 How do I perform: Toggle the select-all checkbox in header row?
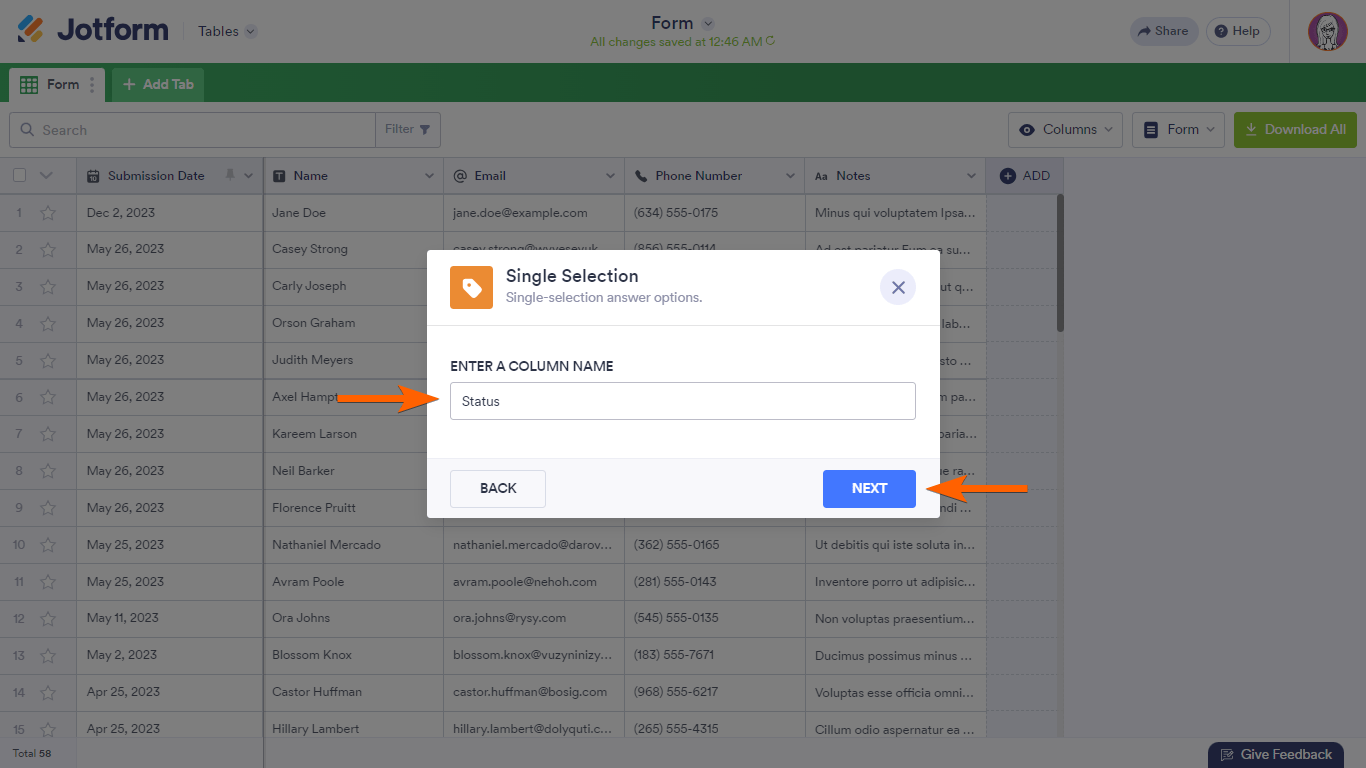click(17, 175)
